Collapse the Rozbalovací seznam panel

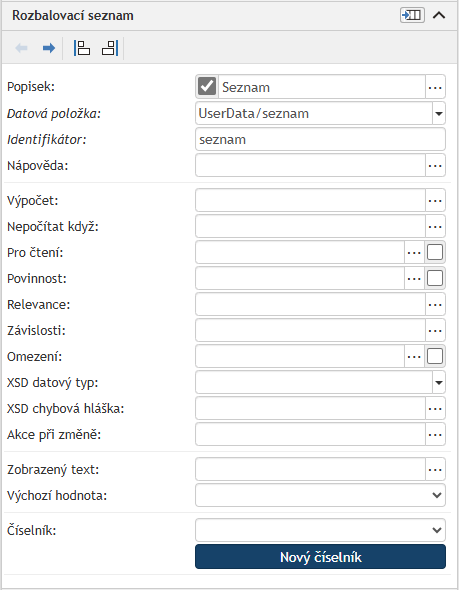point(439,15)
